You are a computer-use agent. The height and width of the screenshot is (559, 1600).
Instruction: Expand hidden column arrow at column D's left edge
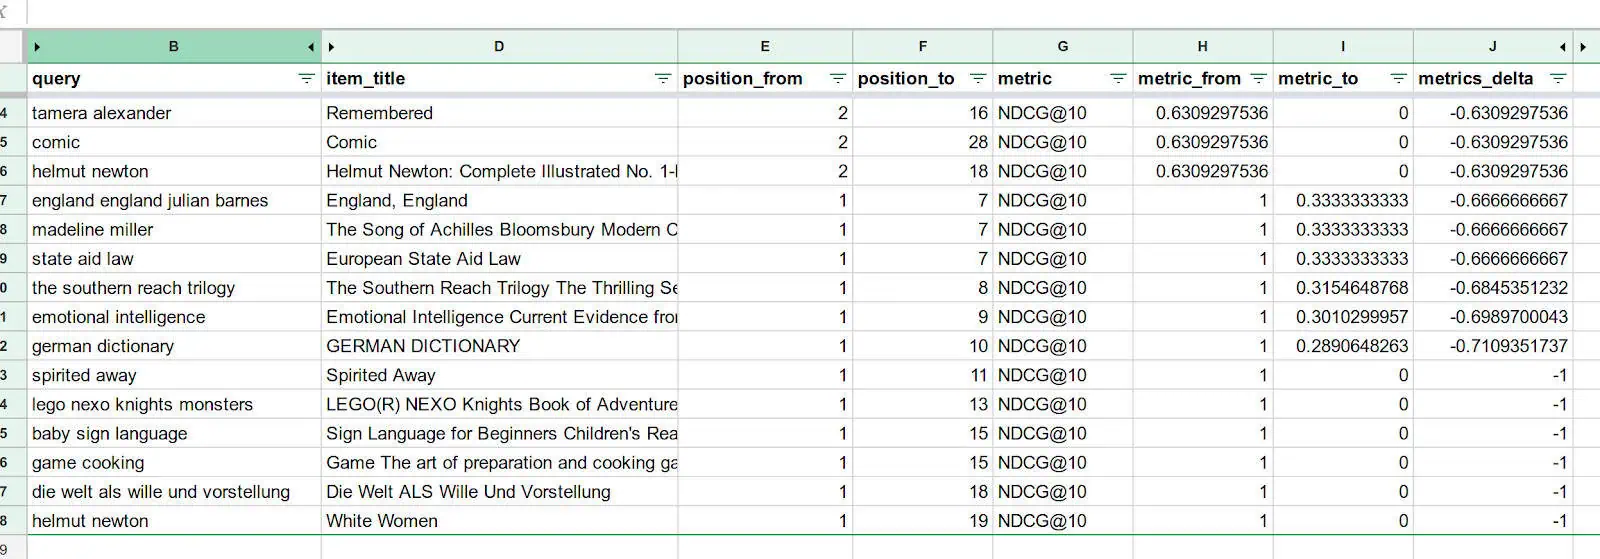pyautogui.click(x=331, y=47)
